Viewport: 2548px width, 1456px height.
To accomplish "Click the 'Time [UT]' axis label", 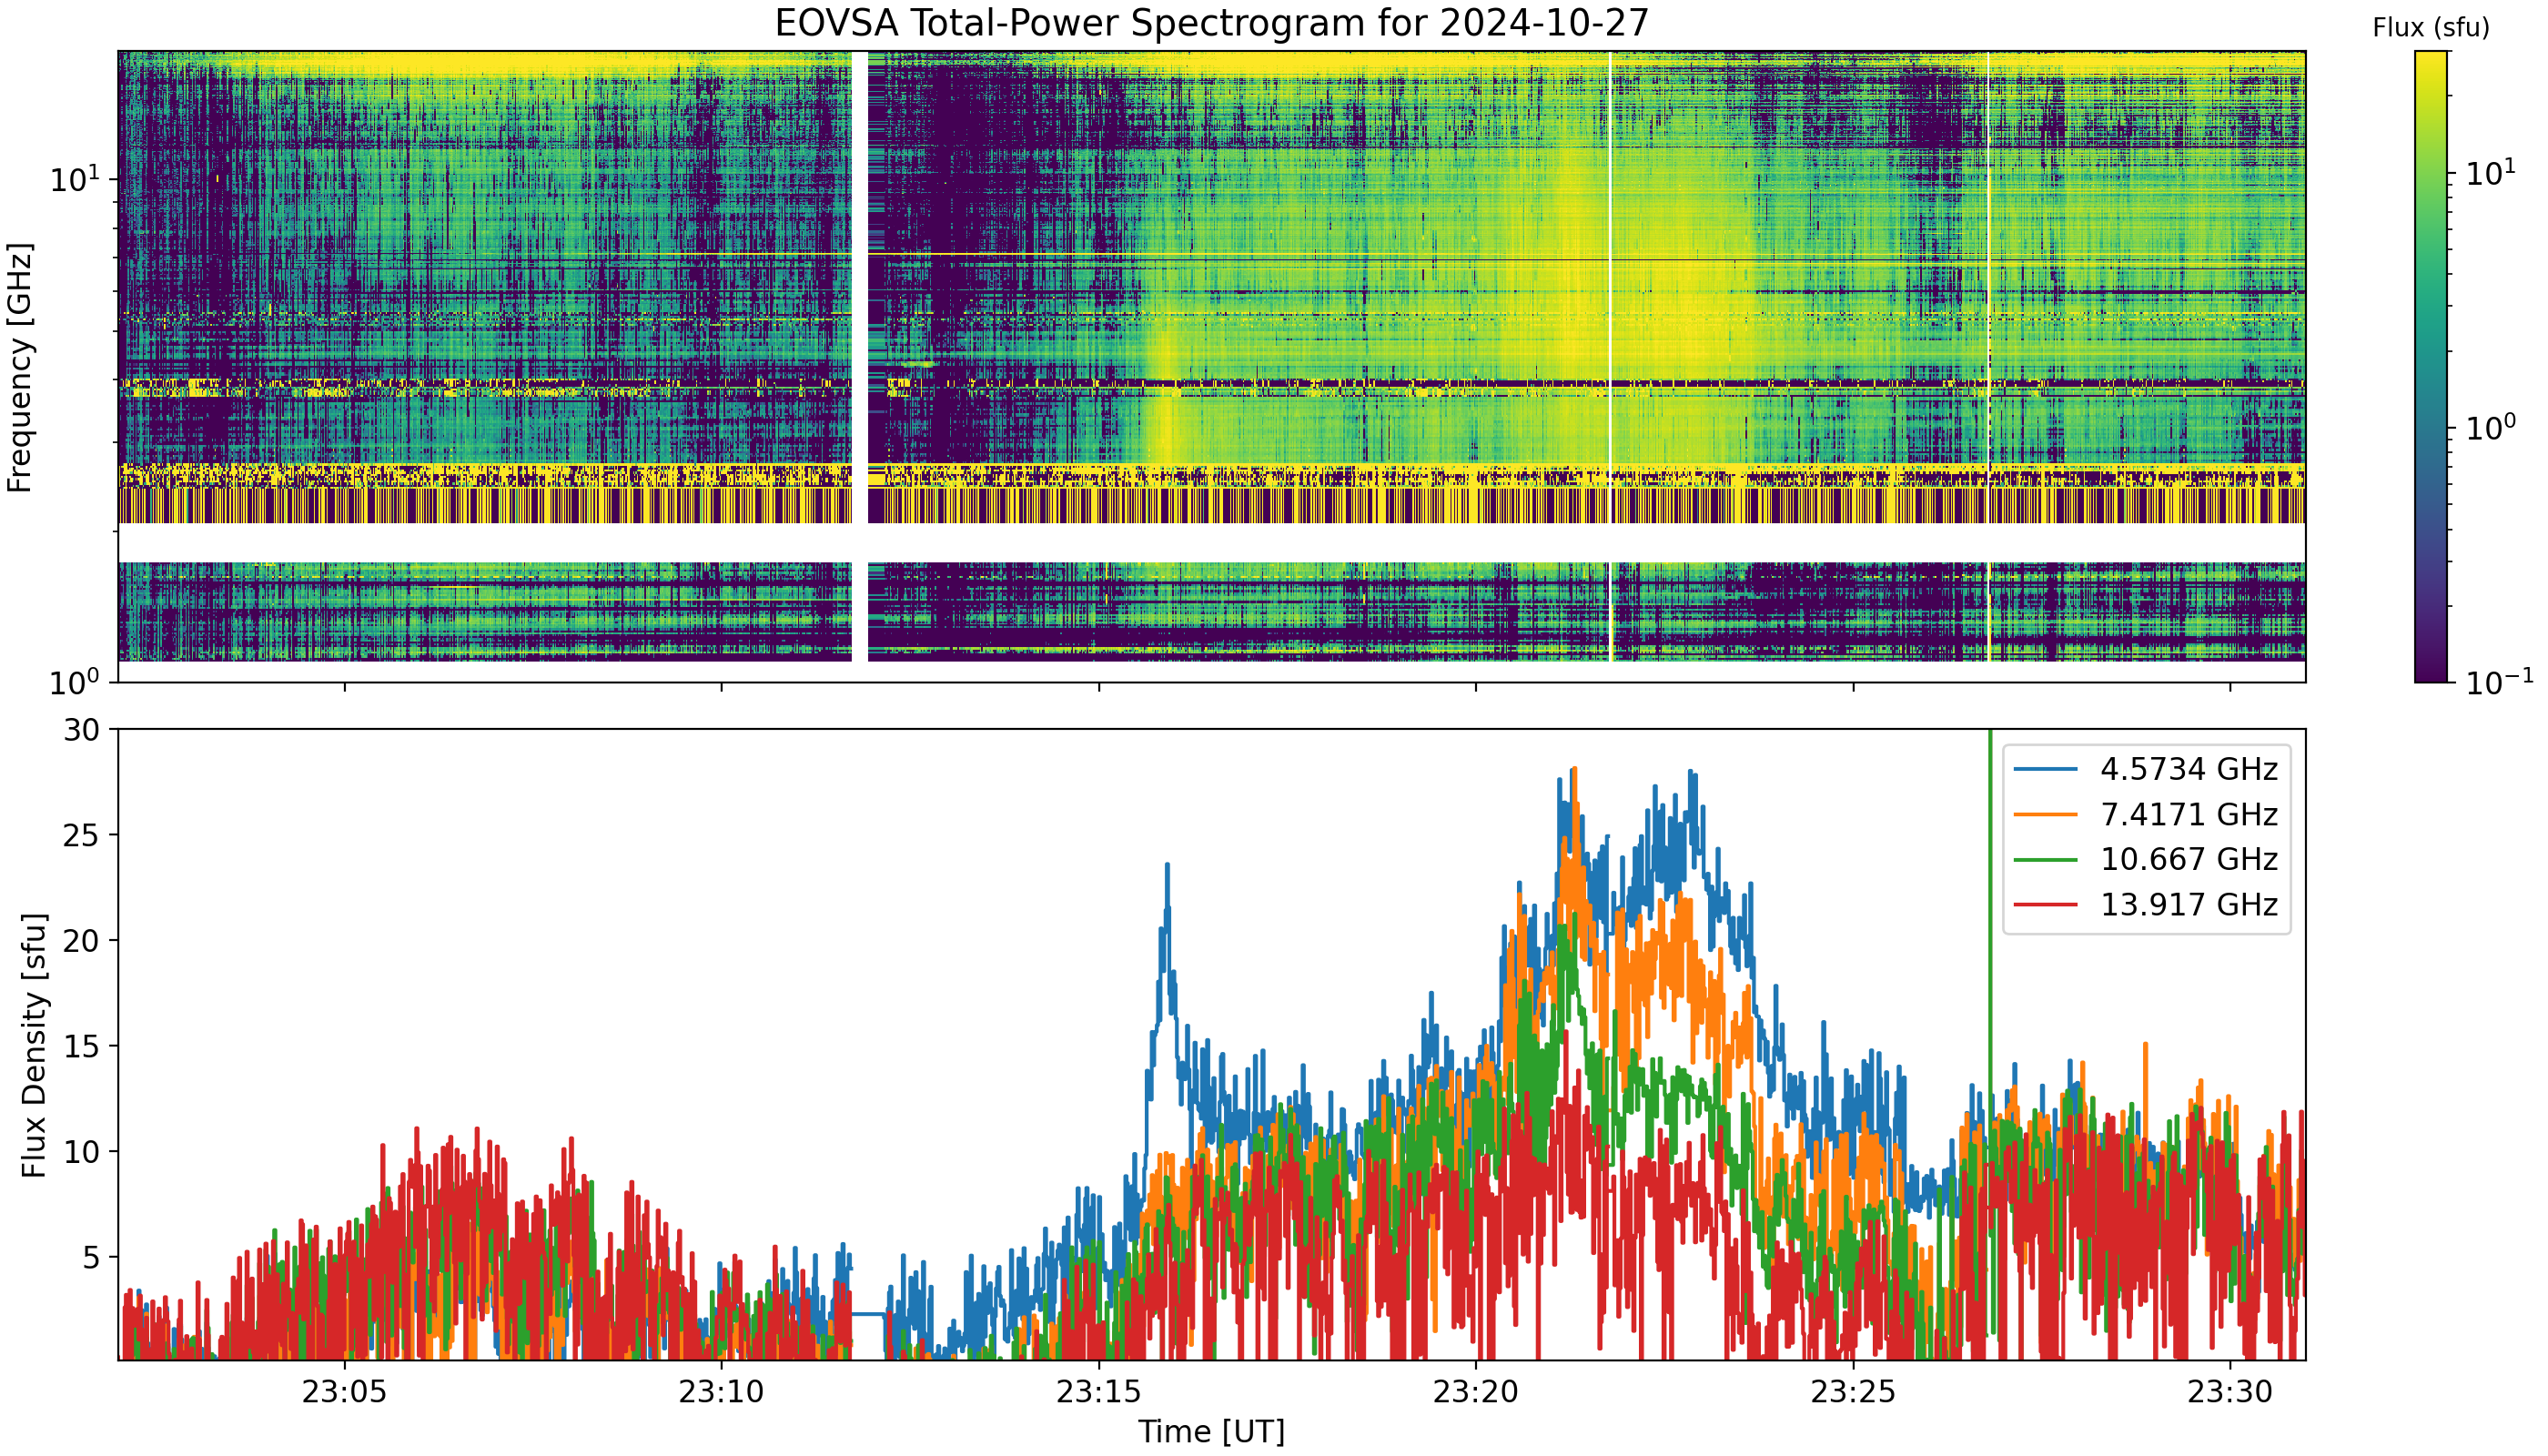I will coord(1211,1432).
